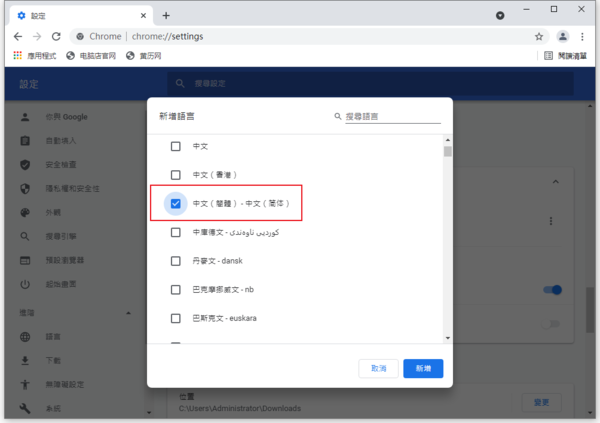600x423 pixels.
Task: Bookmark this page with the star icon
Action: (x=539, y=37)
